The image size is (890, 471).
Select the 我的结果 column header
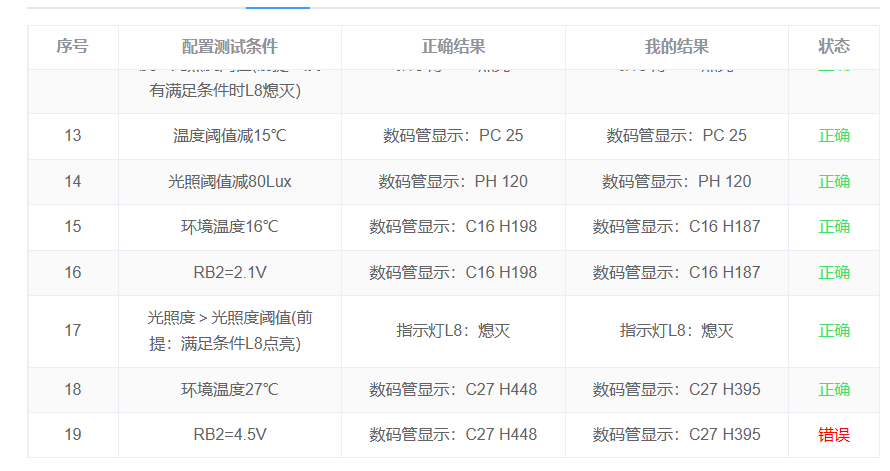pos(676,46)
